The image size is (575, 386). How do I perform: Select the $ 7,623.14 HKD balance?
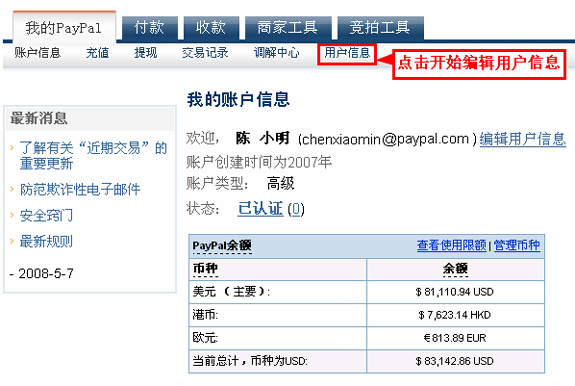click(x=455, y=315)
